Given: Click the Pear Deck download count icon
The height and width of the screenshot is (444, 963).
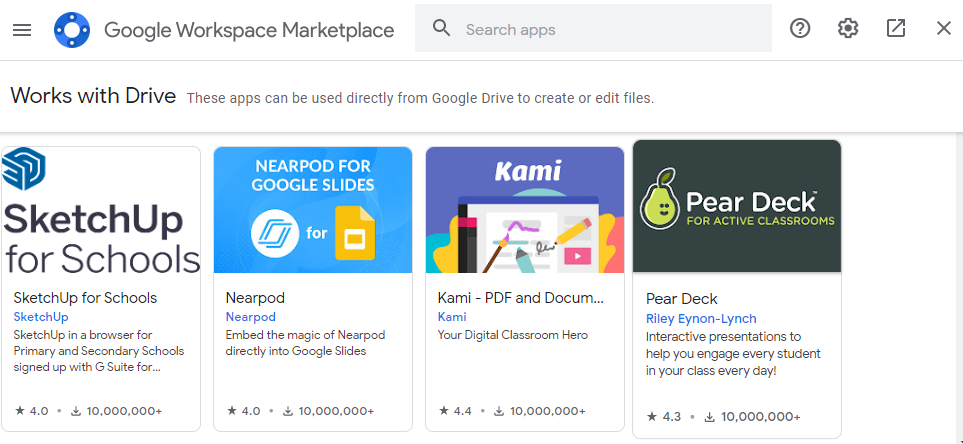Looking at the screenshot, I should pyautogui.click(x=709, y=417).
